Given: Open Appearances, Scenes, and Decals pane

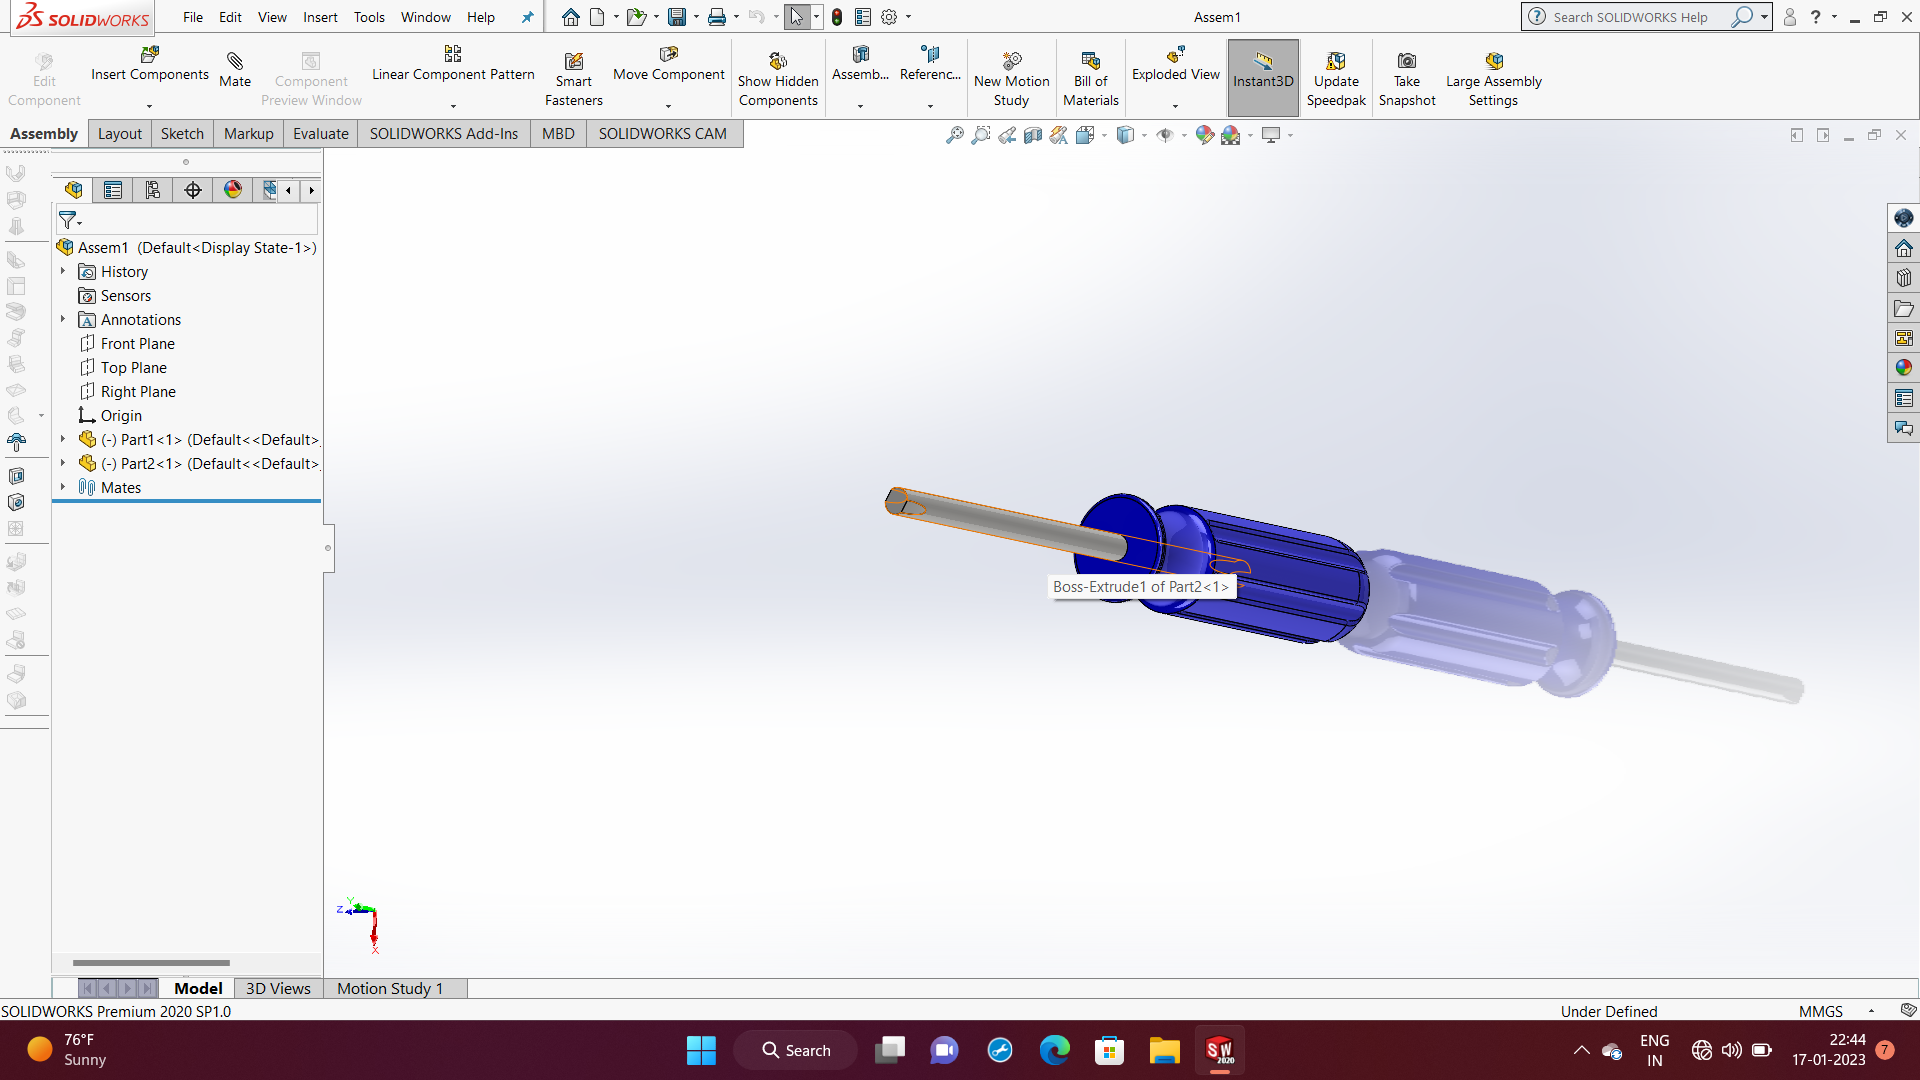Looking at the screenshot, I should pos(1903,368).
